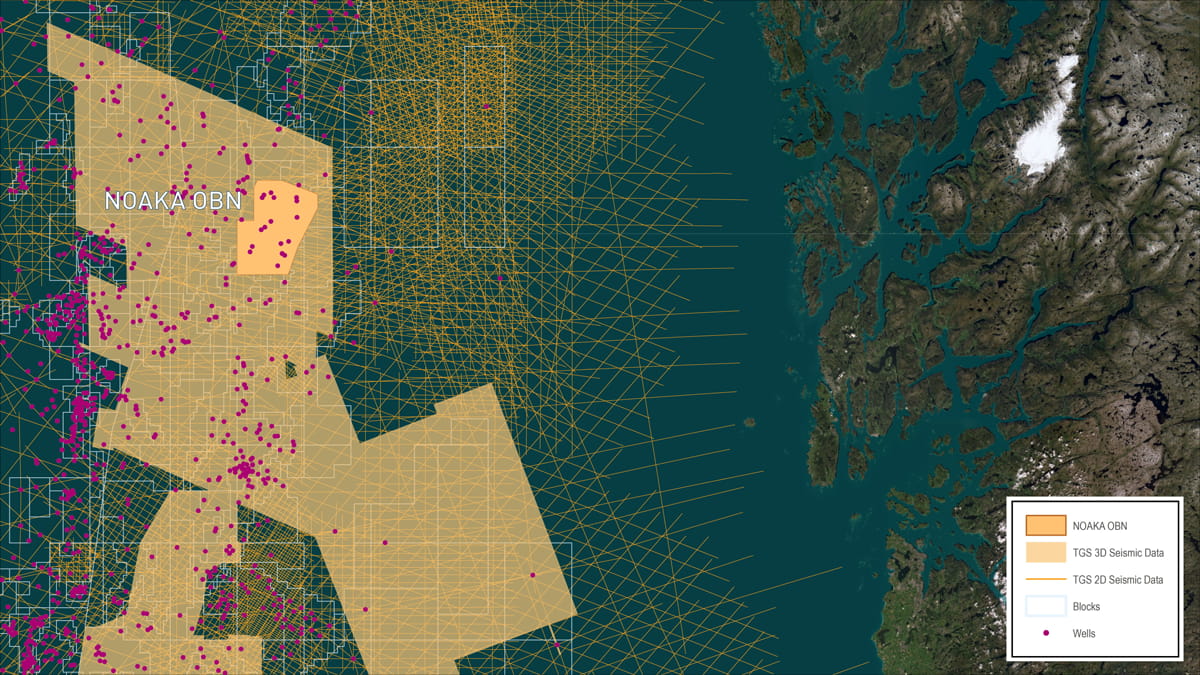Select the Blocks outline symbol in legend

pyautogui.click(x=1045, y=606)
